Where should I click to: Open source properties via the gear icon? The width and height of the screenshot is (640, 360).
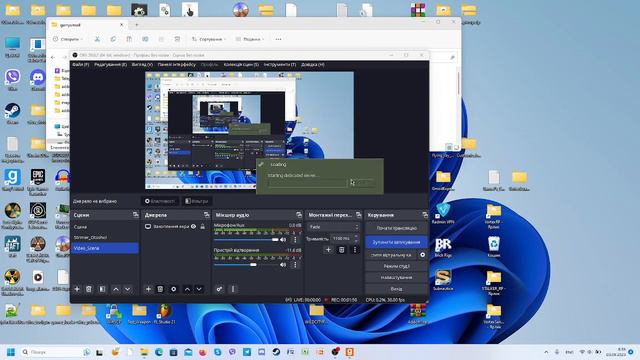173,289
